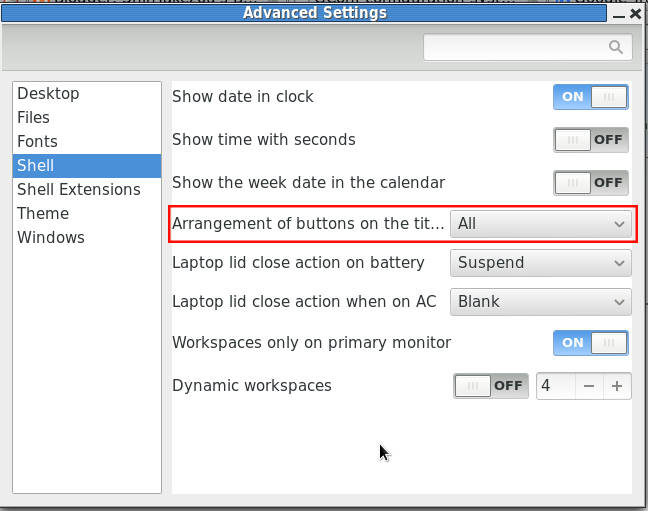Go to the Fonts category

[37, 142]
